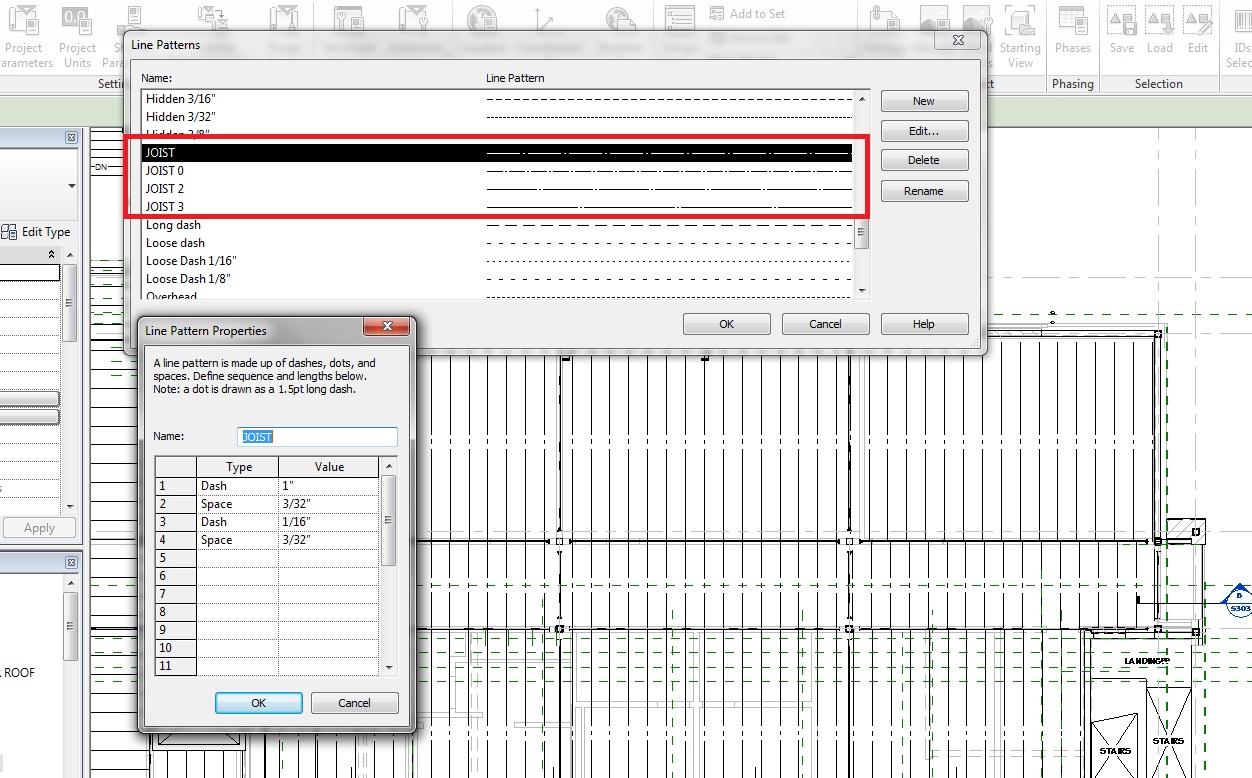Click row 1 Value cell 1"
1252x778 pixels.
click(328, 486)
